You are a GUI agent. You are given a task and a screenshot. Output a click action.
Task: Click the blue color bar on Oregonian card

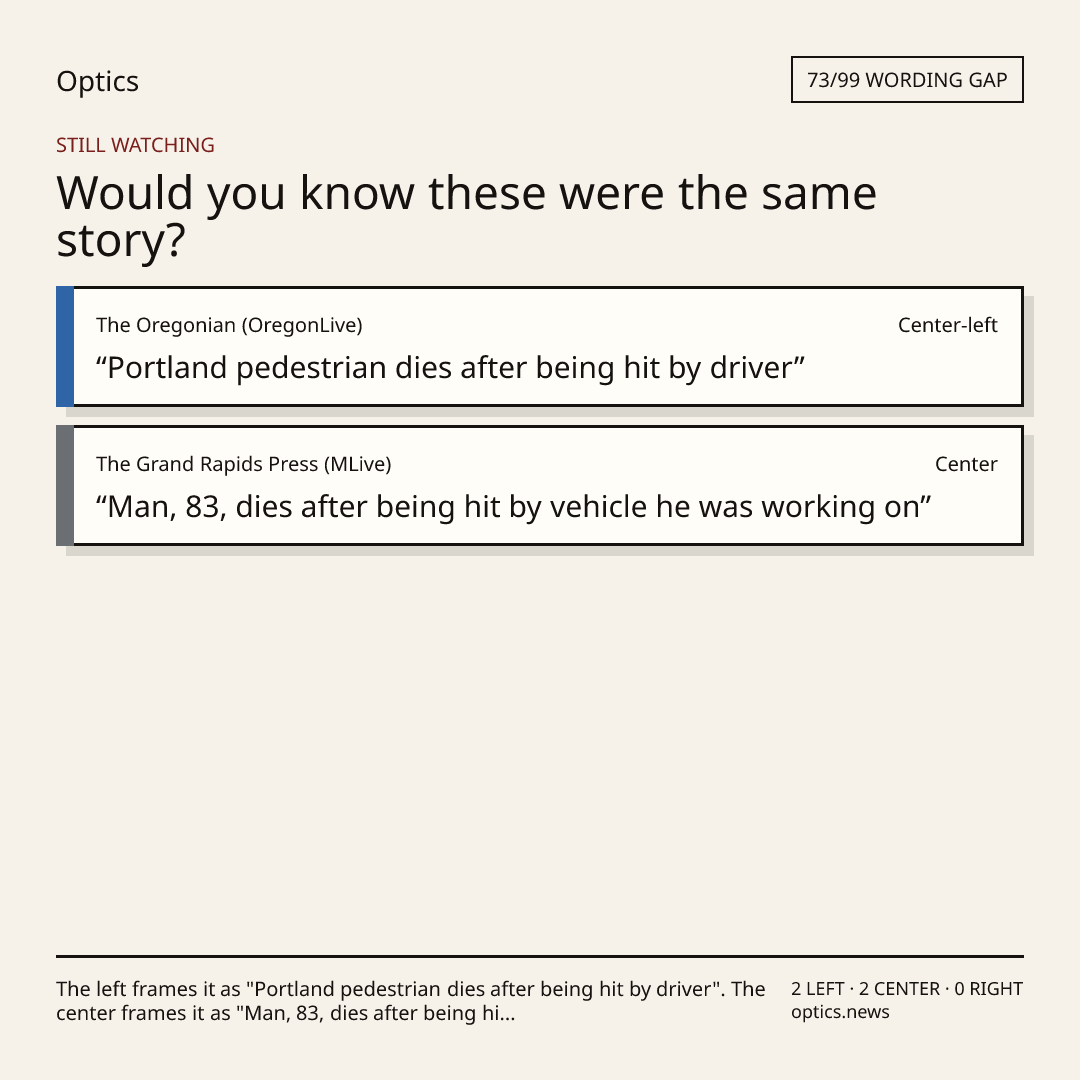(x=65, y=346)
